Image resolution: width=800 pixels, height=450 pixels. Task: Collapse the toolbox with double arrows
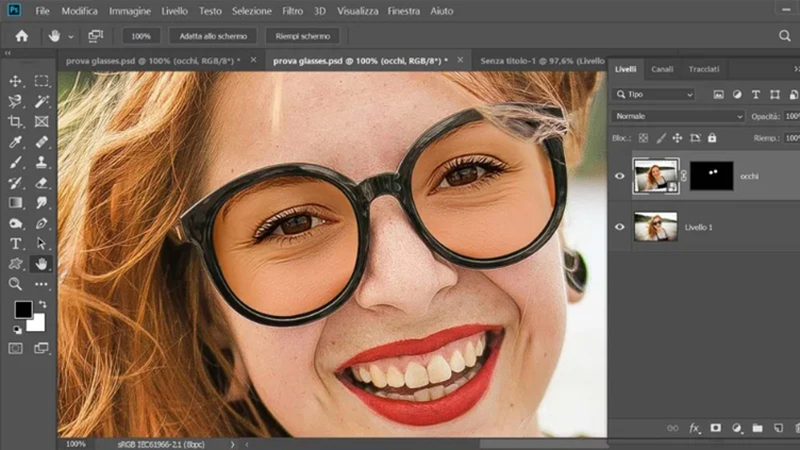[7, 53]
